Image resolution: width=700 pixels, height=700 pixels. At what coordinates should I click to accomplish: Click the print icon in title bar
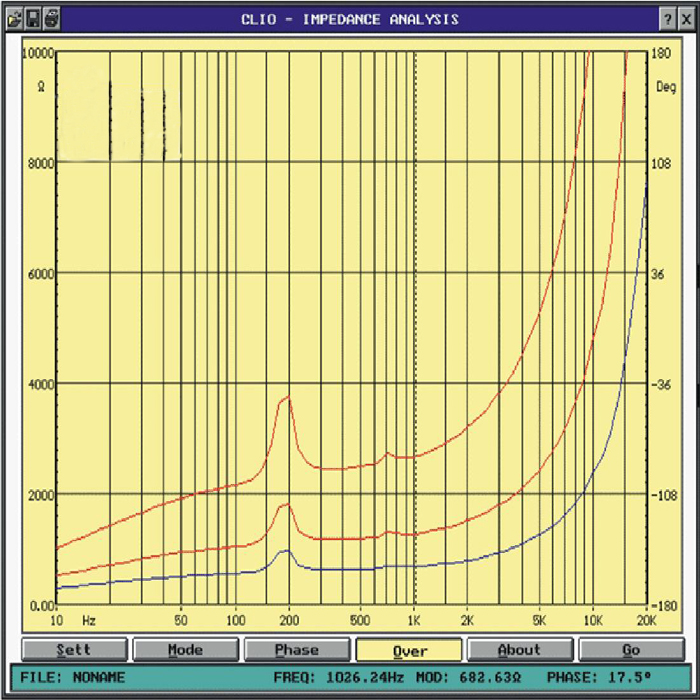click(x=51, y=18)
